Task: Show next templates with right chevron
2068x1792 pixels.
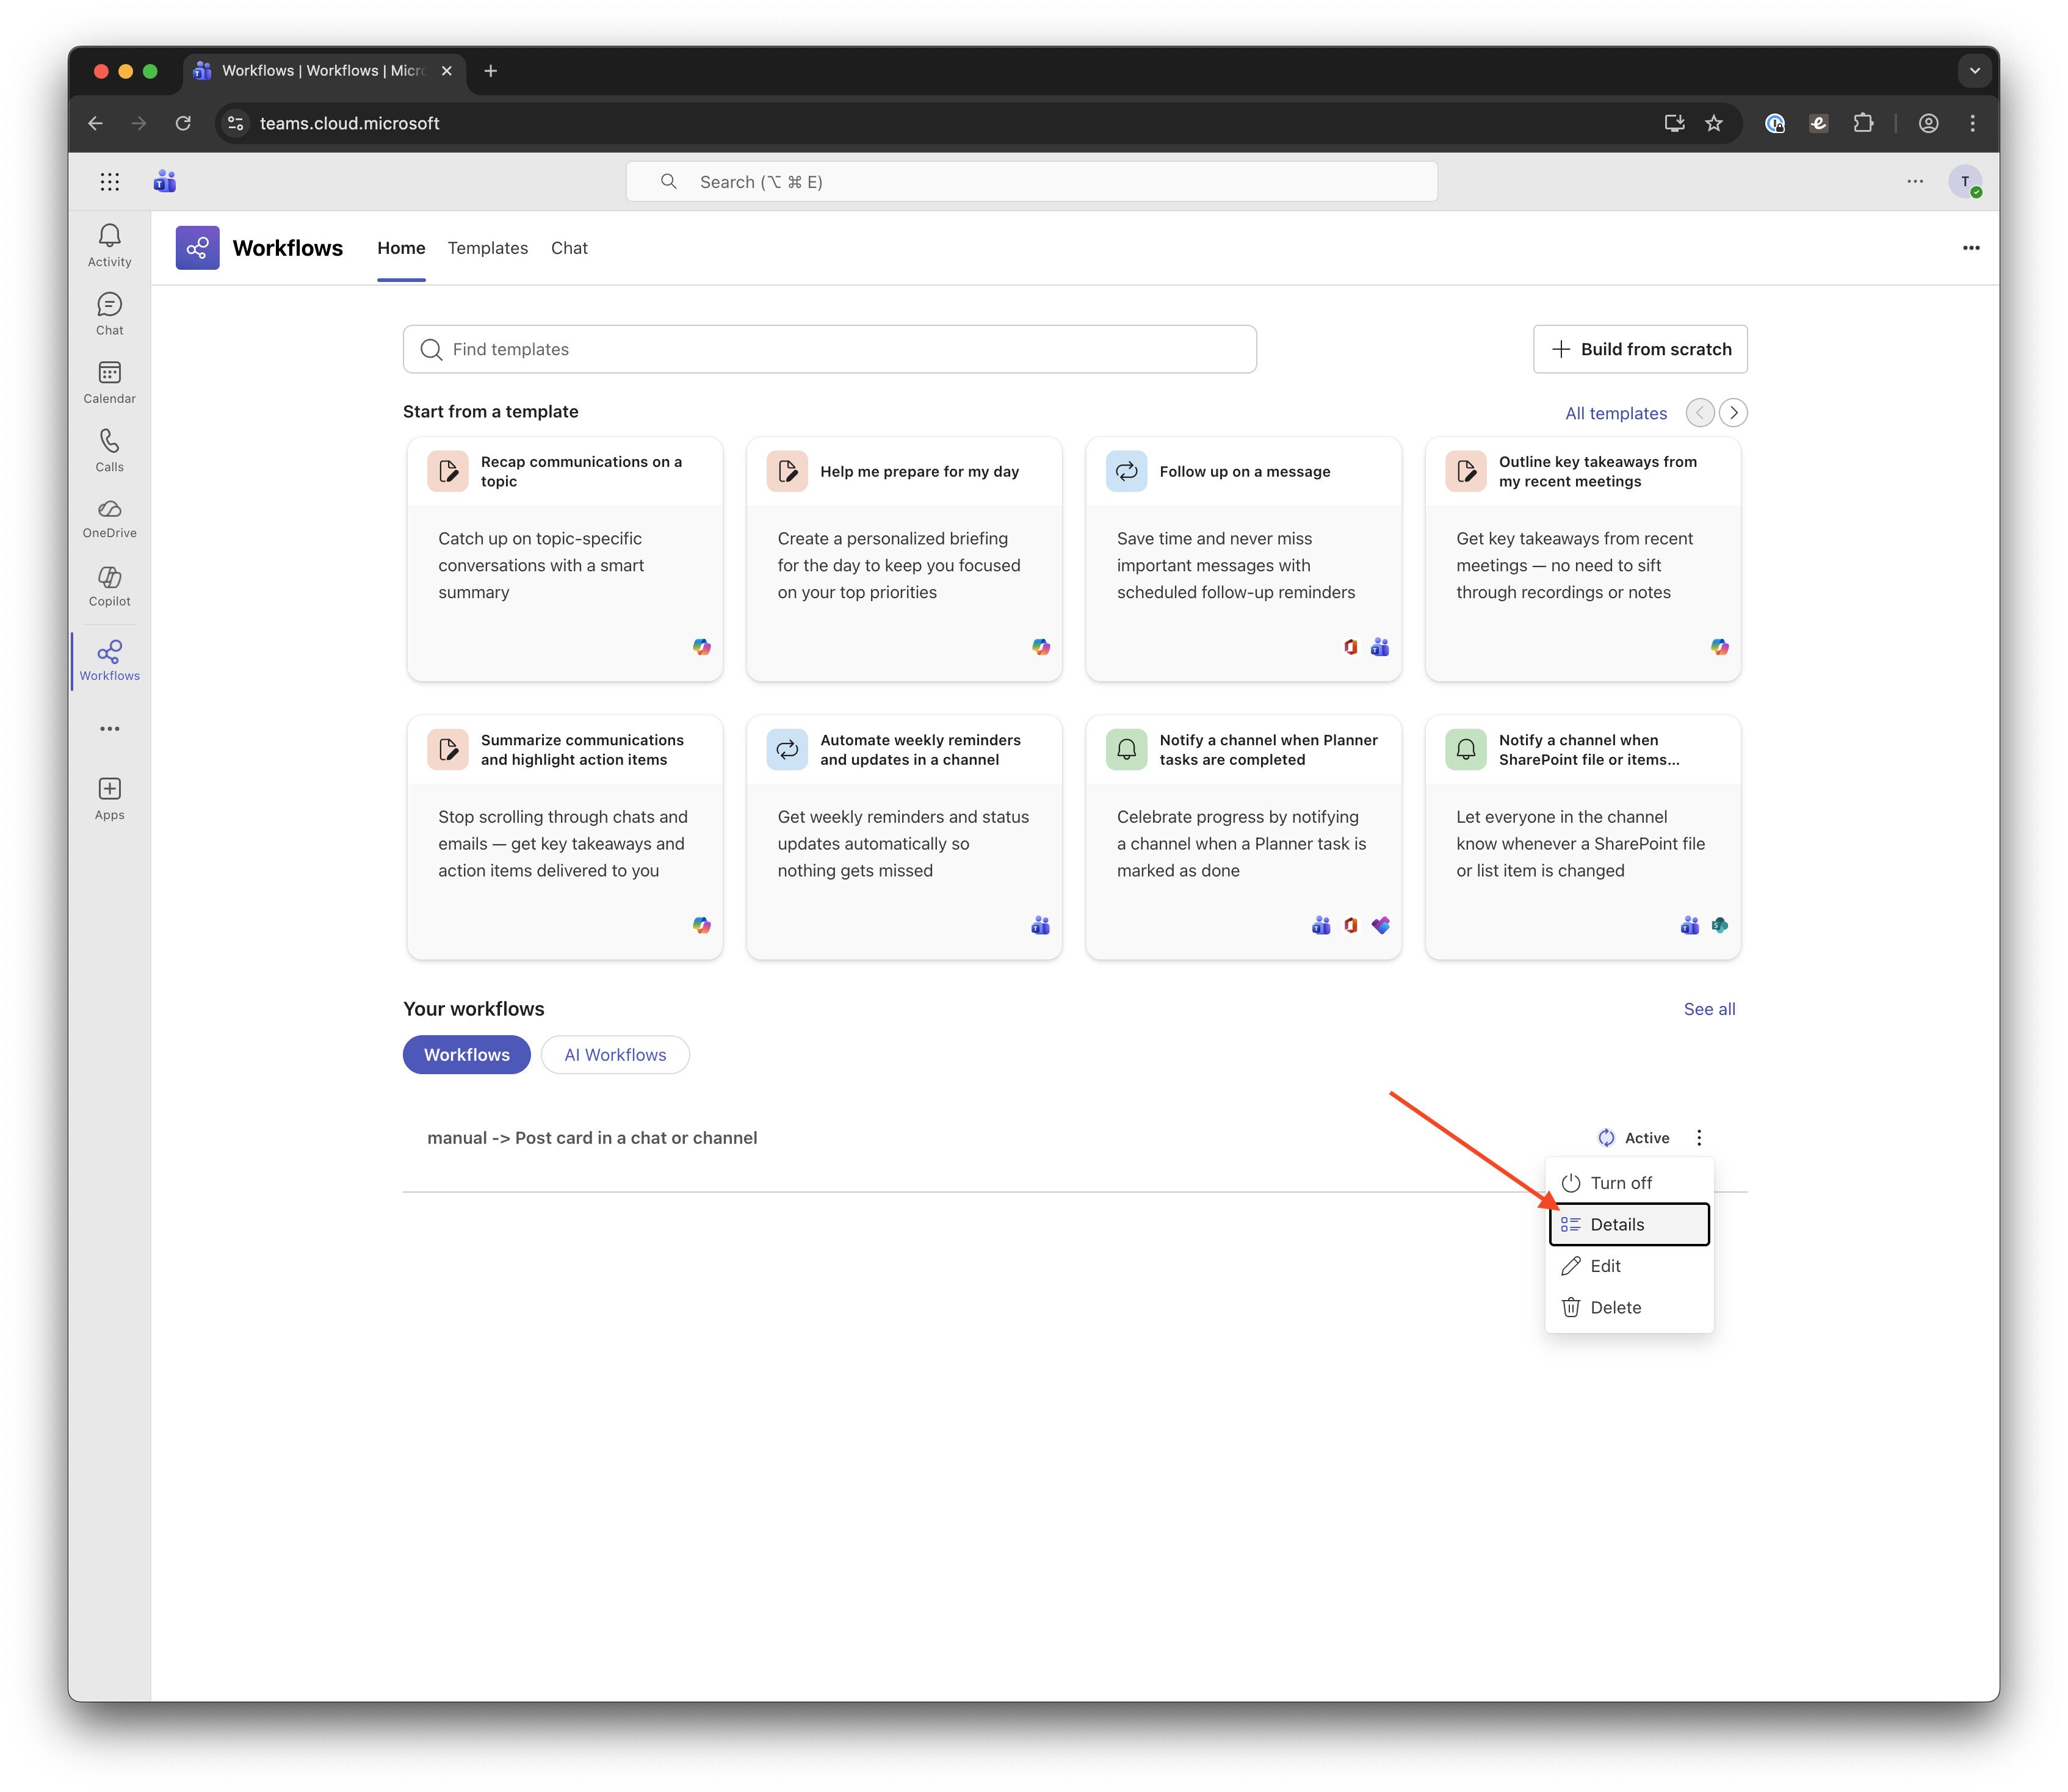Action: pyautogui.click(x=1733, y=413)
